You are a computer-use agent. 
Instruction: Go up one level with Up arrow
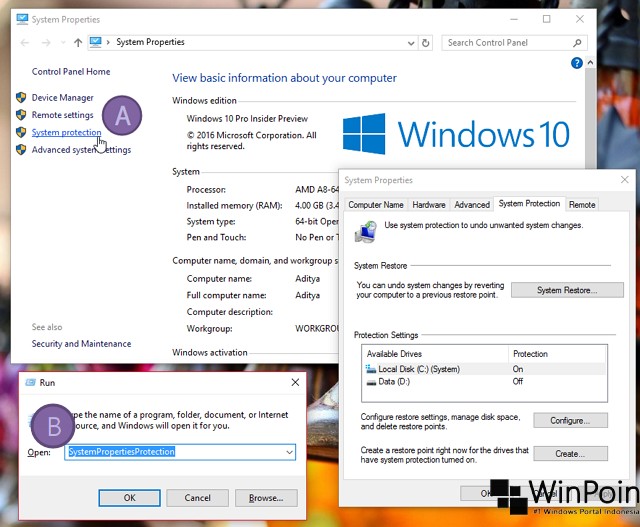click(78, 42)
